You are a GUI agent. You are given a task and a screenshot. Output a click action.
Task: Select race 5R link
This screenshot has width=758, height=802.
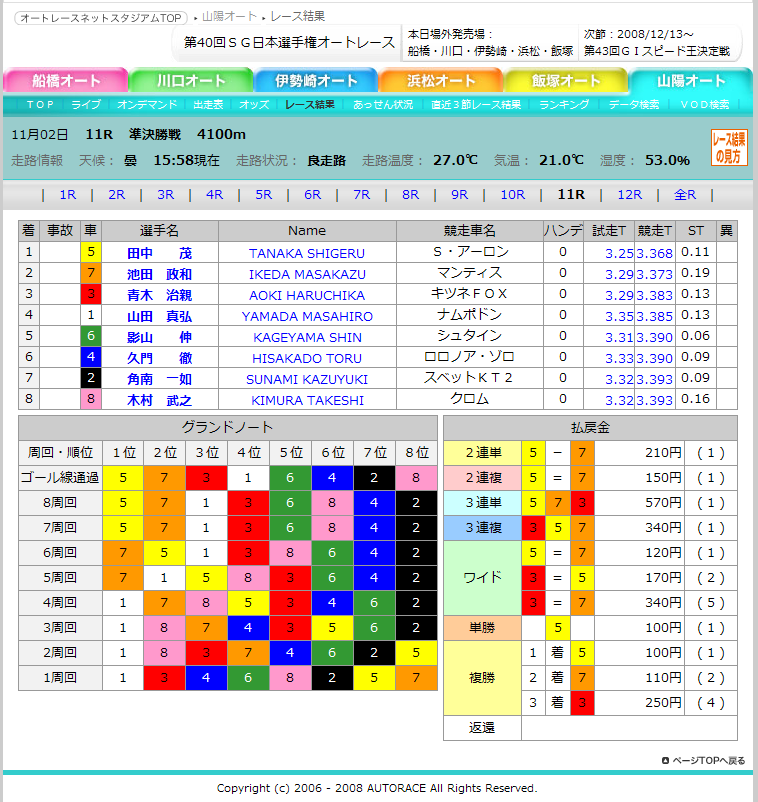pyautogui.click(x=263, y=195)
